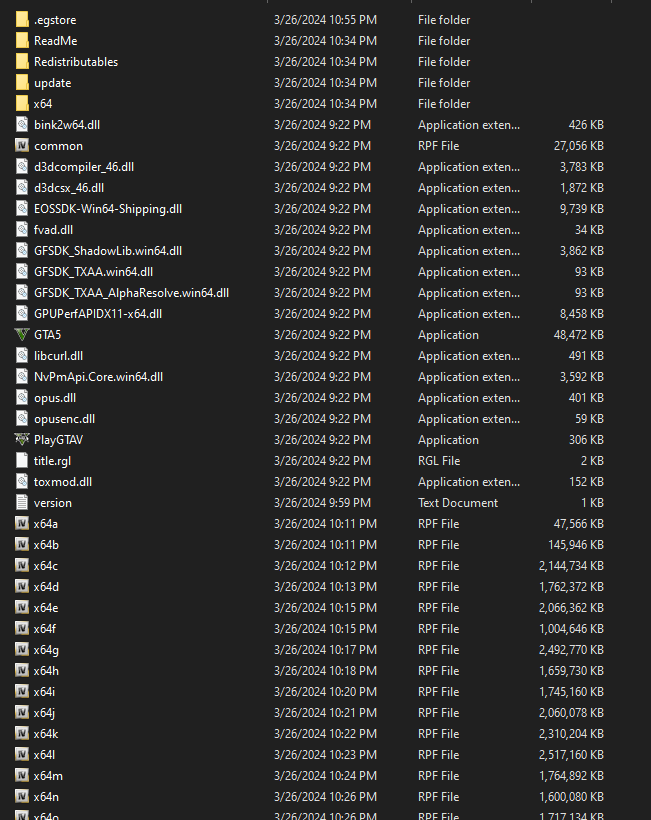Click the x64k file name

(x=46, y=734)
